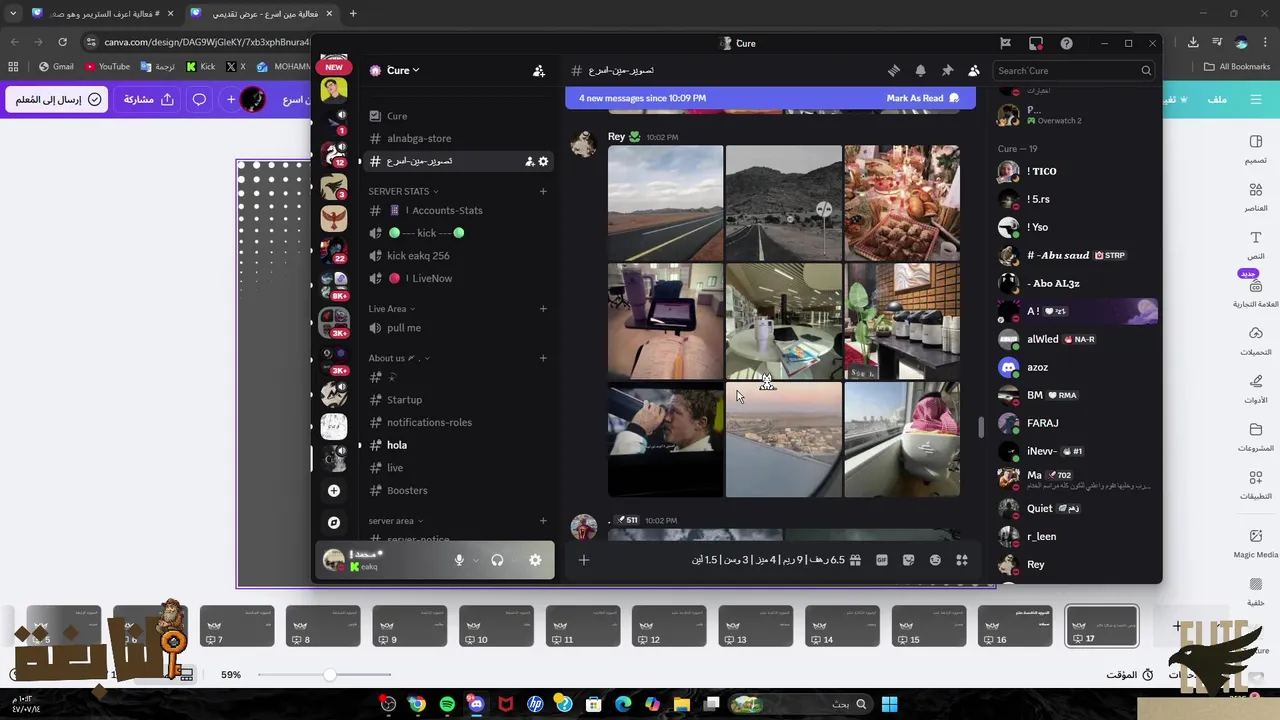Viewport: 1280px width, 720px height.
Task: Select Canva slide thumbnail 12
Action: click(x=669, y=626)
